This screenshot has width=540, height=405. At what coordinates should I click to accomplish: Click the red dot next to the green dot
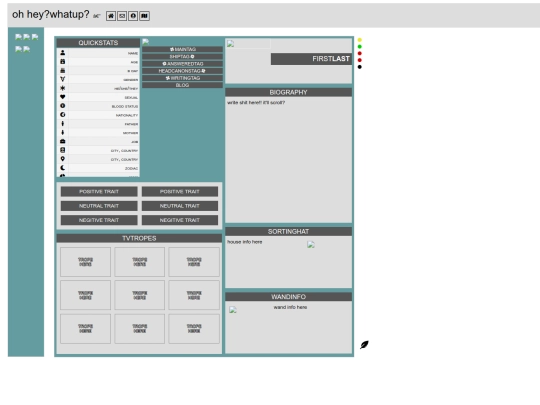(360, 53)
